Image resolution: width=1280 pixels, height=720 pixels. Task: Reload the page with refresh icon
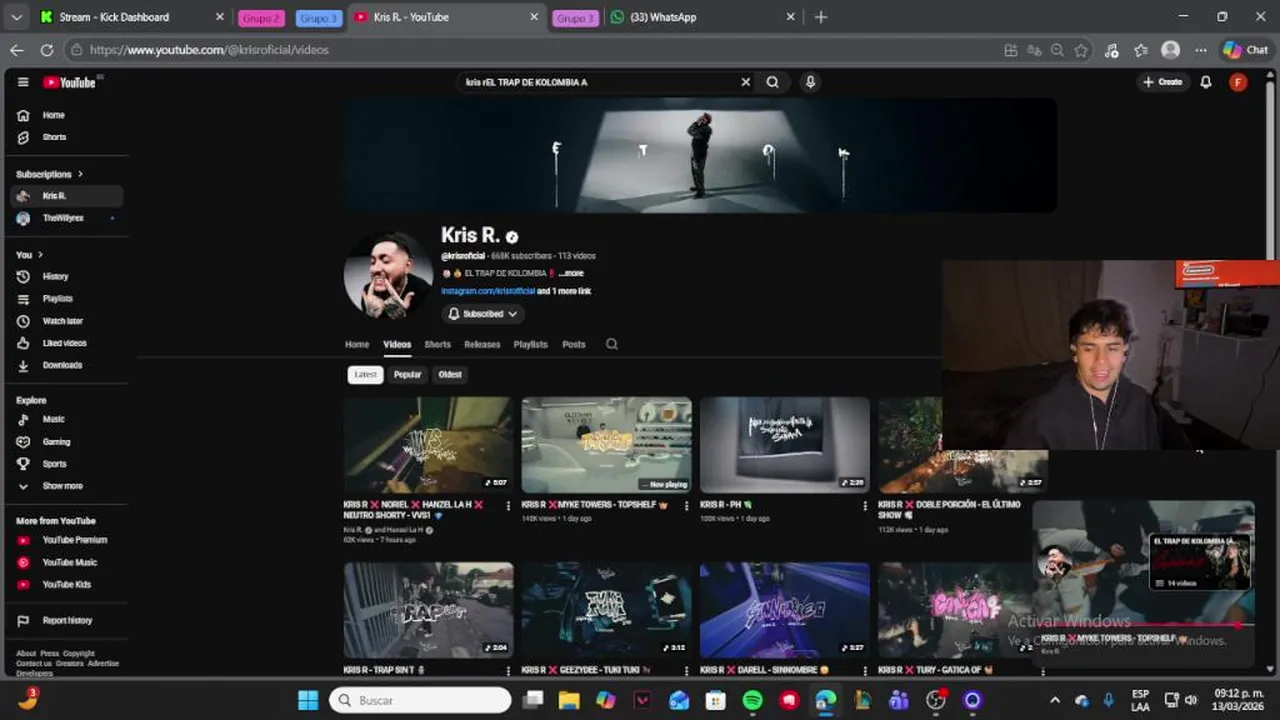coord(47,50)
